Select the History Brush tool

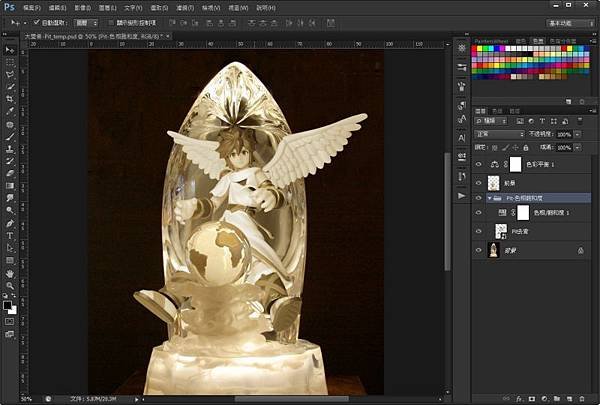pos(10,161)
